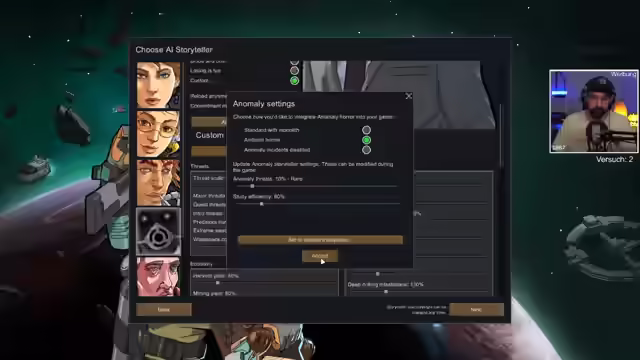Click the 'Threats' section heading

tap(200, 166)
